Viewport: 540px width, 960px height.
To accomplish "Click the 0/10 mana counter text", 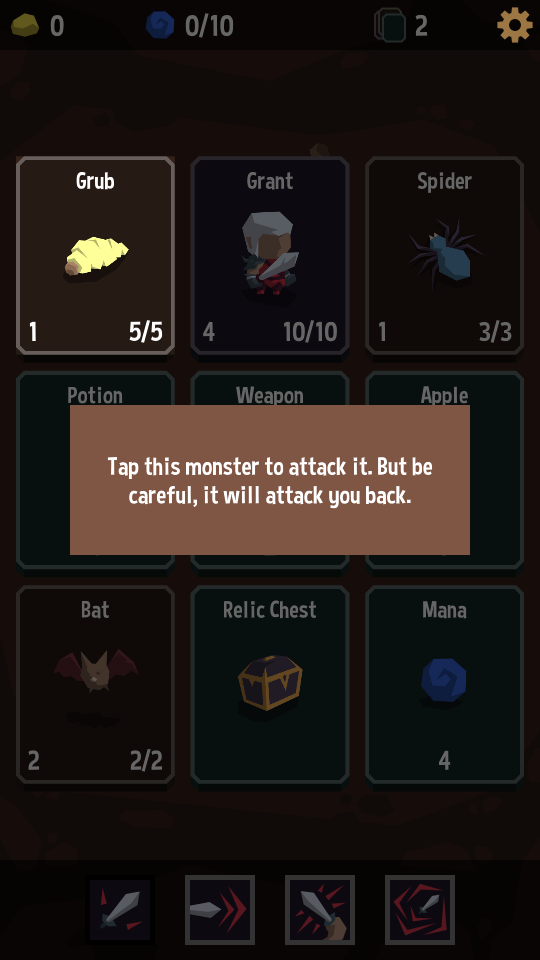I will click(x=209, y=26).
